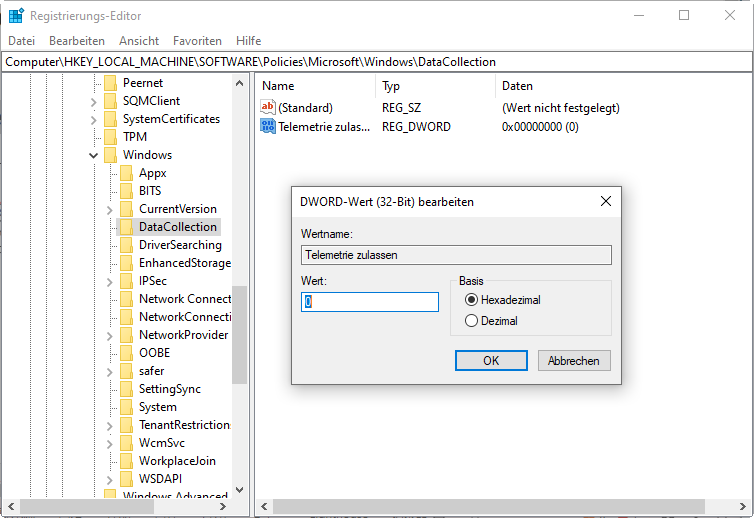Collapse the Windows tree node
The image size is (754, 518).
tap(93, 155)
